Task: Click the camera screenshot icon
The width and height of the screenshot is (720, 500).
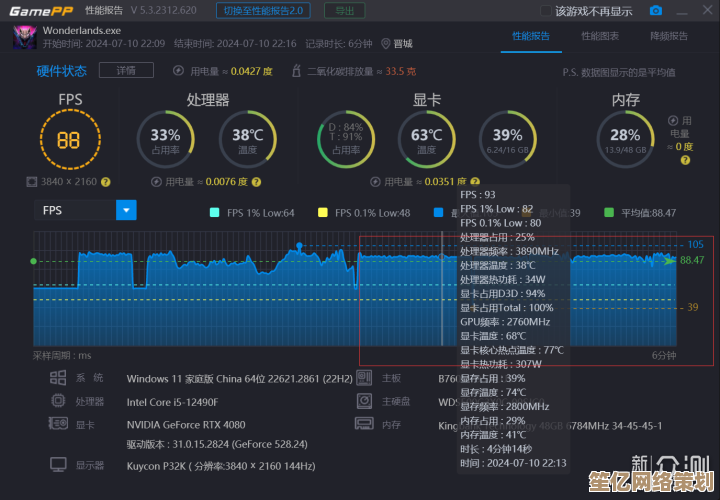Action: pyautogui.click(x=655, y=11)
